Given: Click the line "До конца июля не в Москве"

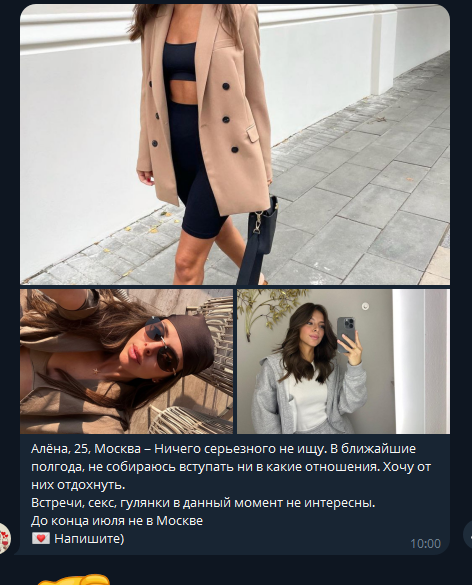Looking at the screenshot, I should pos(117,520).
